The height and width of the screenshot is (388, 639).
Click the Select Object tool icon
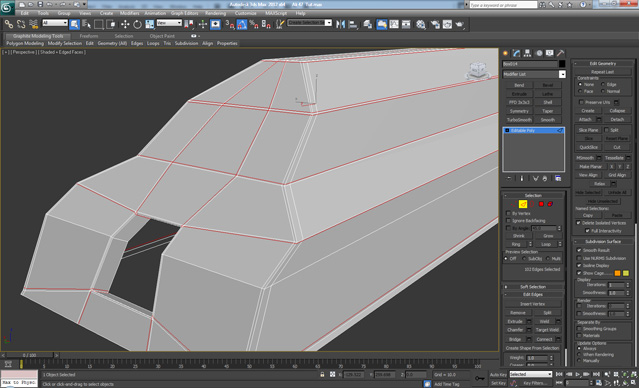tap(75, 24)
